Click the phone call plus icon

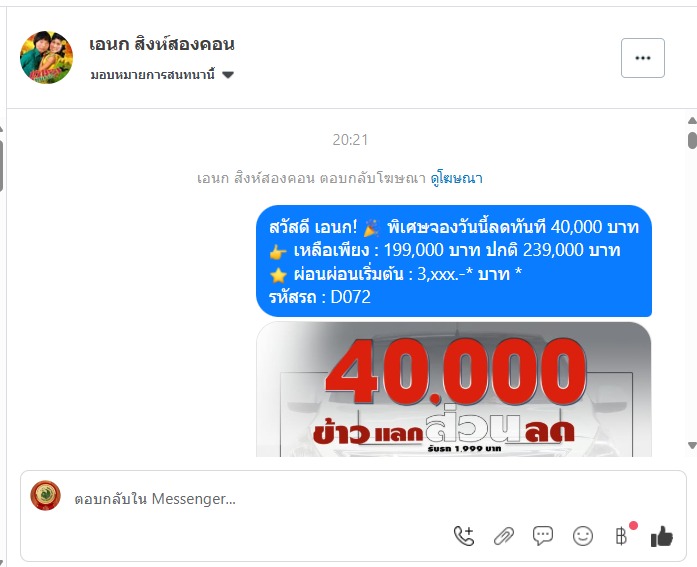coord(464,536)
